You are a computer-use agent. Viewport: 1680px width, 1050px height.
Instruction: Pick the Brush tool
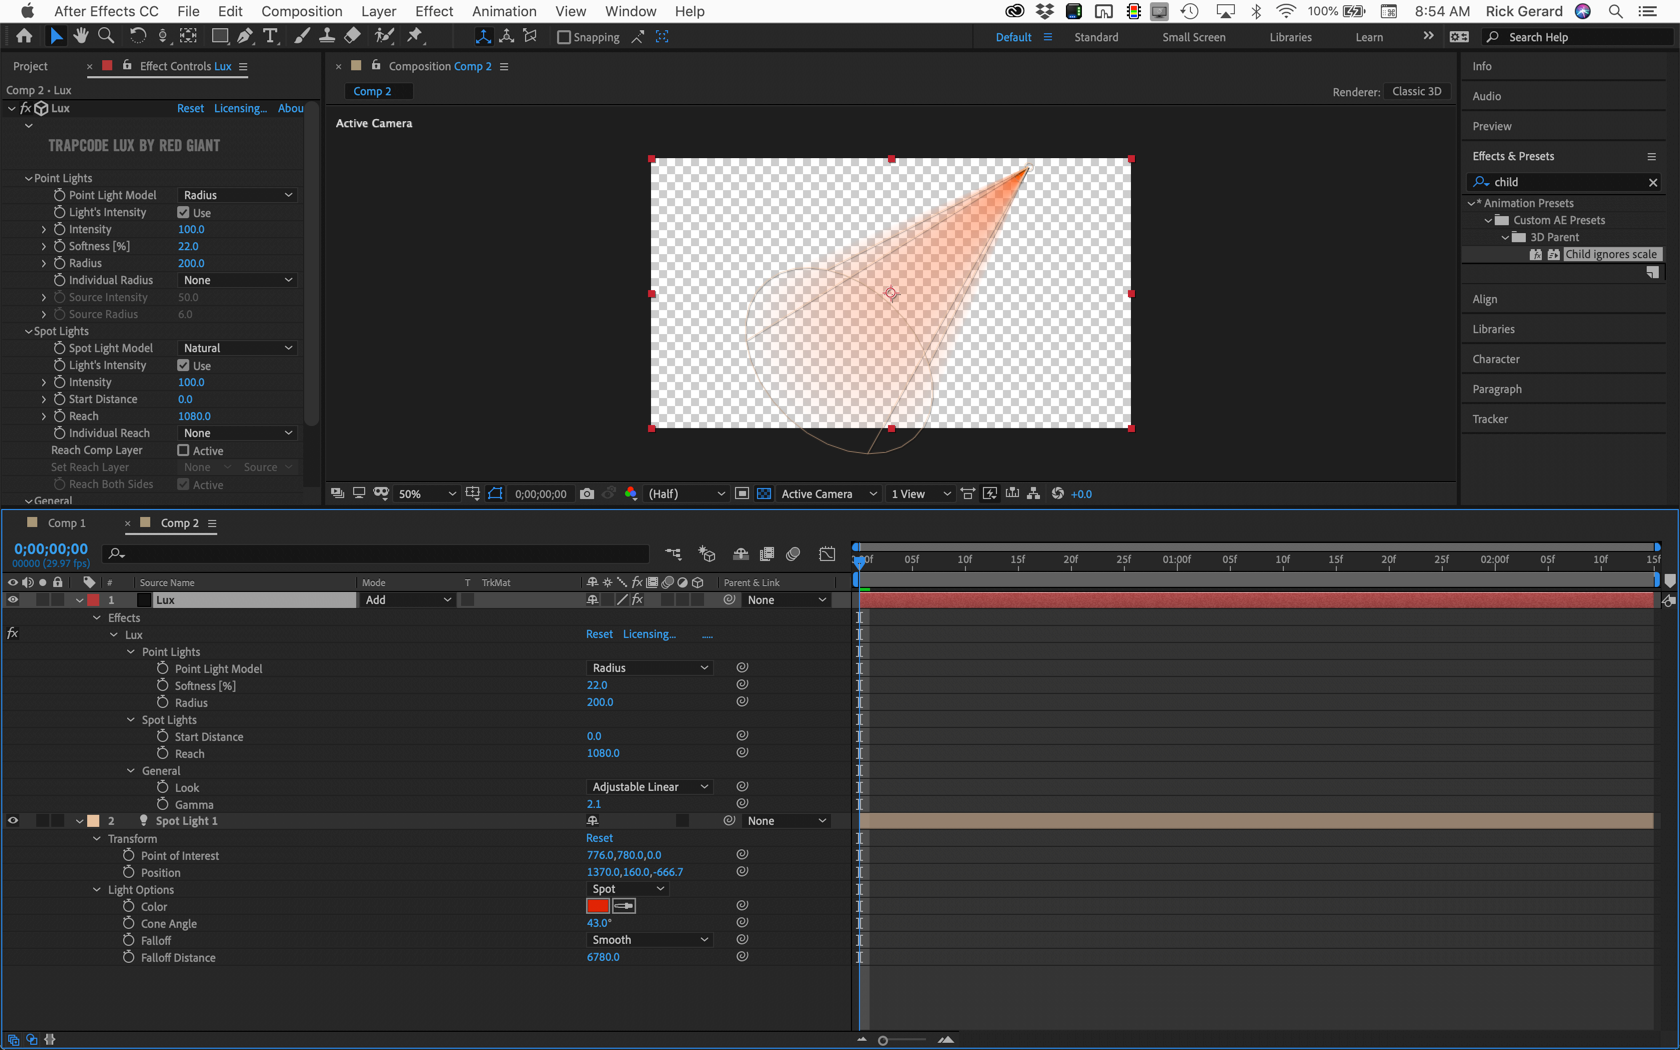pos(301,36)
